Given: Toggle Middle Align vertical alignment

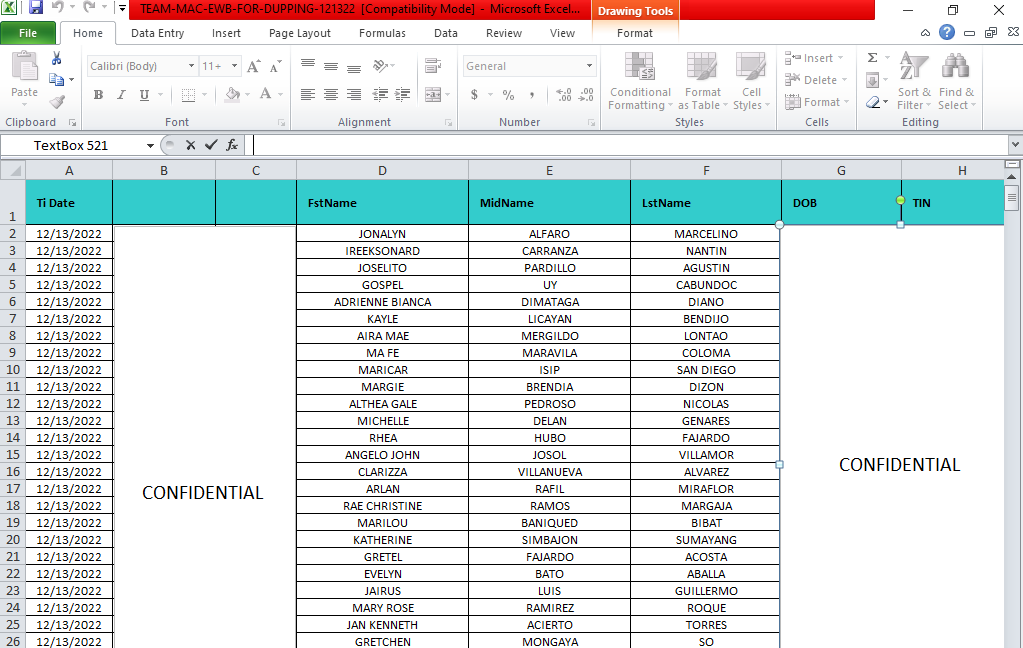Looking at the screenshot, I should point(331,66).
